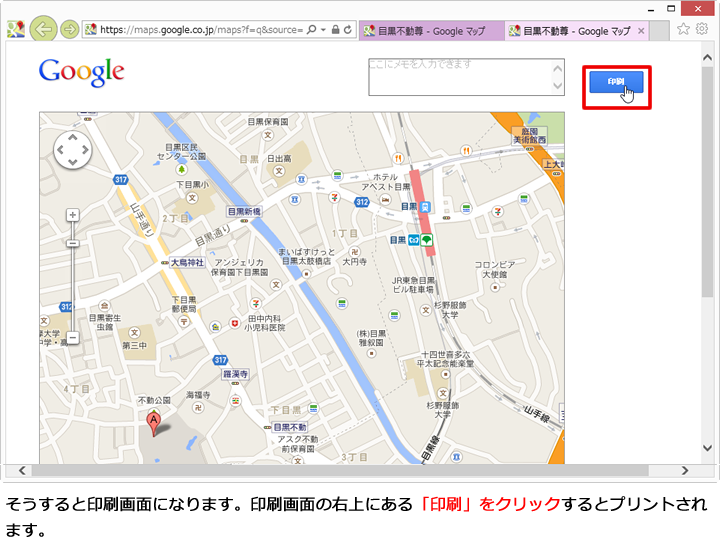Maximize the browser window
Image resolution: width=720 pixels, height=538 pixels.
tap(671, 8)
